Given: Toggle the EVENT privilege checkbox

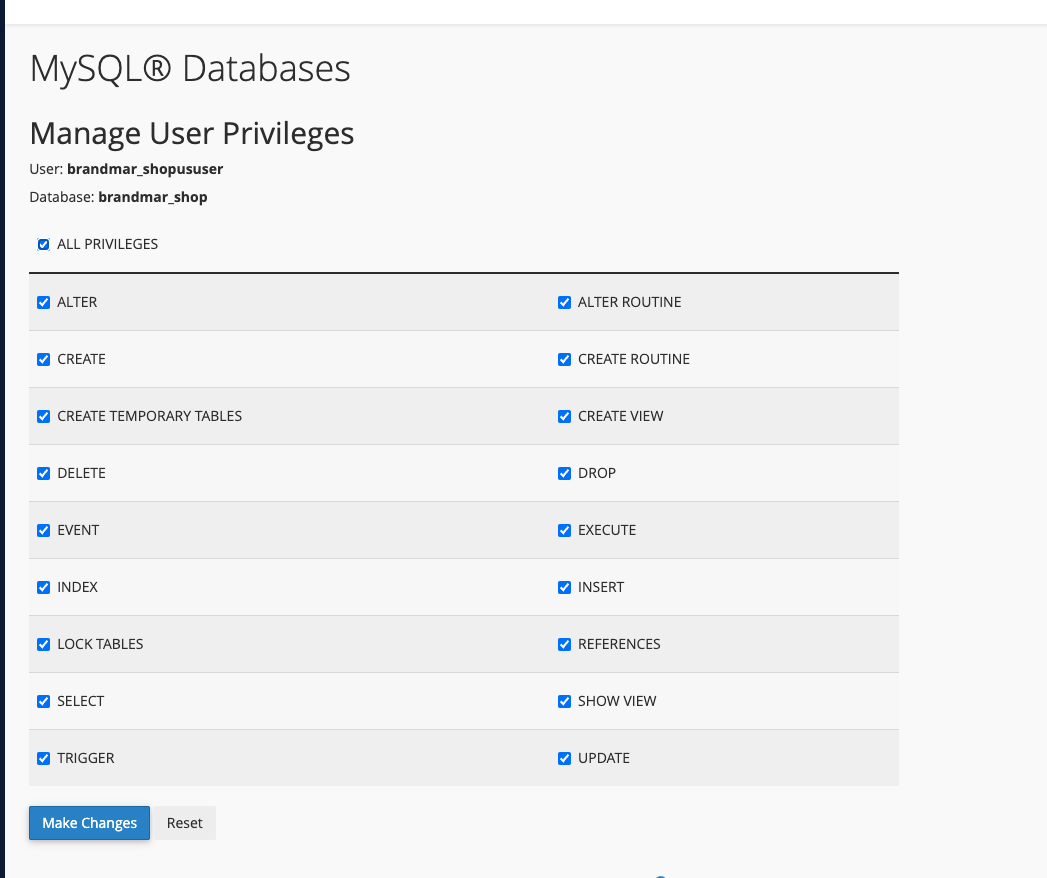Looking at the screenshot, I should 43,530.
